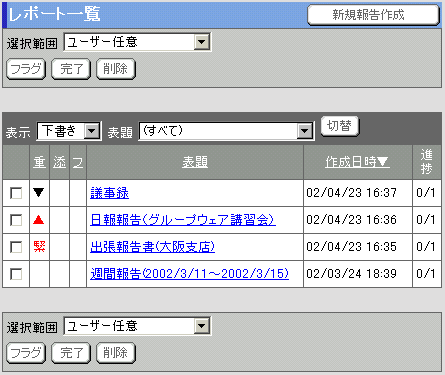Image resolution: width=445 pixels, height=375 pixels.
Task: Check the 週間報告 row checkbox
Action: click(x=16, y=274)
